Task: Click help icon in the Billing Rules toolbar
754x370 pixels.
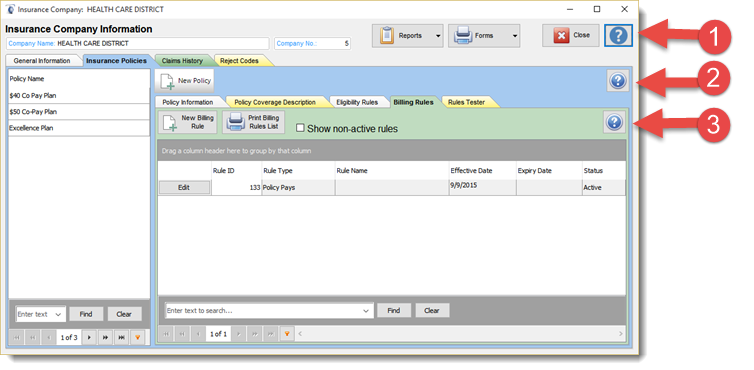Action: pyautogui.click(x=614, y=122)
